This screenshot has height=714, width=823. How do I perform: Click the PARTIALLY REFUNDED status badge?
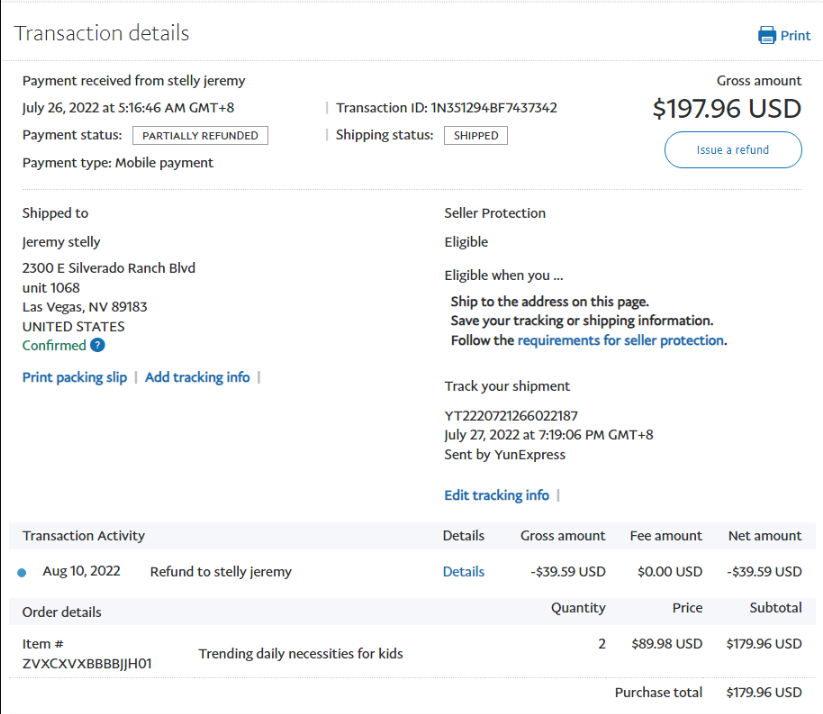coord(200,136)
